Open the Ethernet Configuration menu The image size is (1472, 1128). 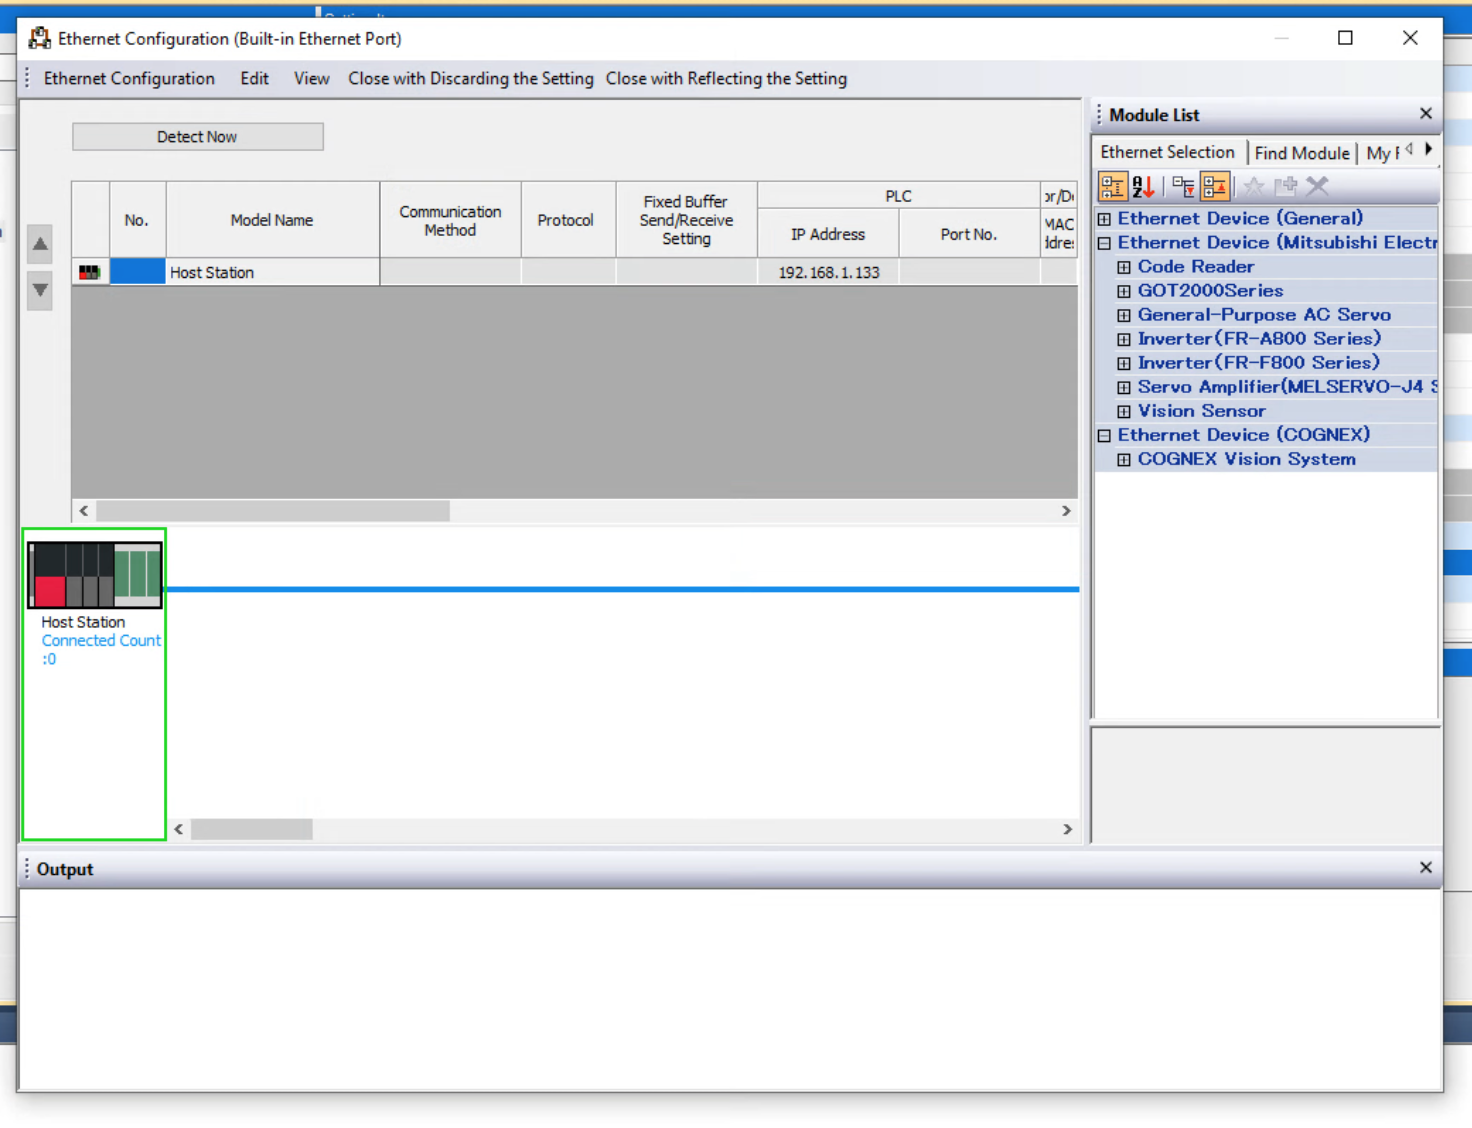[129, 78]
